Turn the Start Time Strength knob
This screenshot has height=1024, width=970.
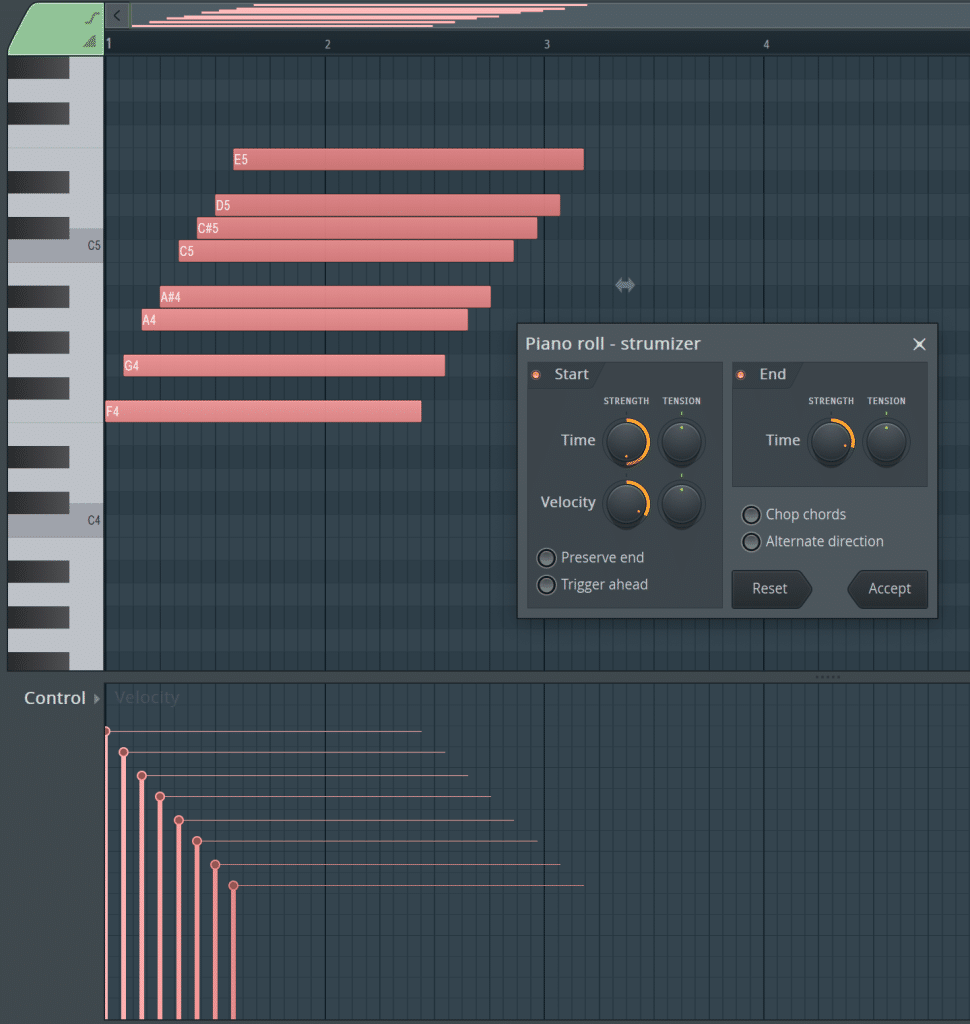[x=627, y=441]
